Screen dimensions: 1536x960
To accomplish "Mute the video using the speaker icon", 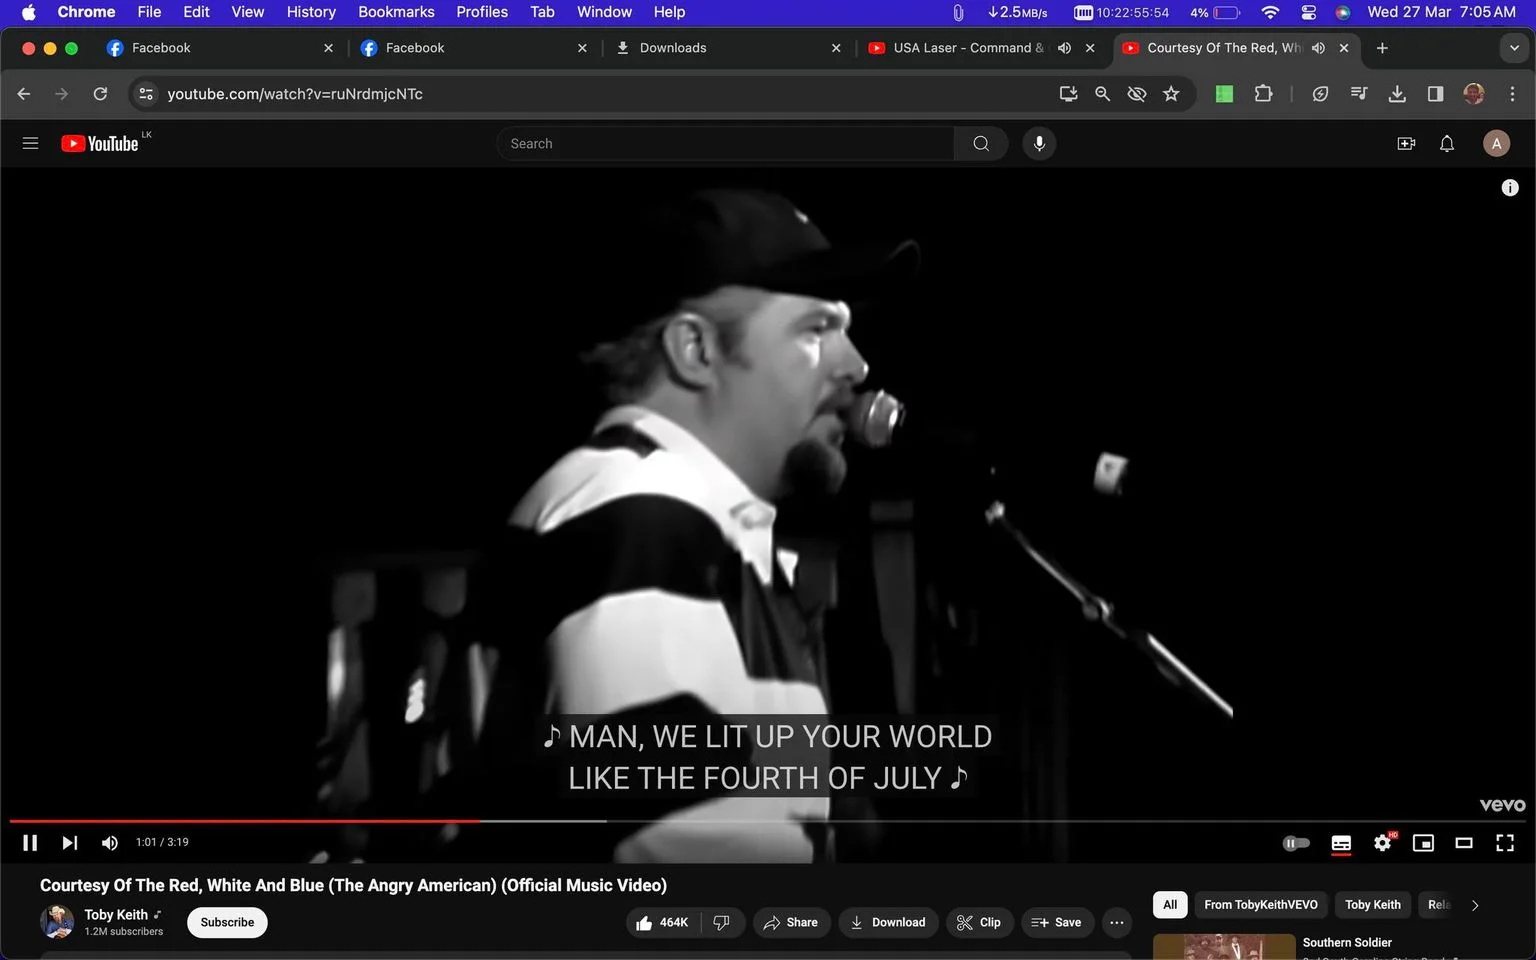I will [109, 843].
